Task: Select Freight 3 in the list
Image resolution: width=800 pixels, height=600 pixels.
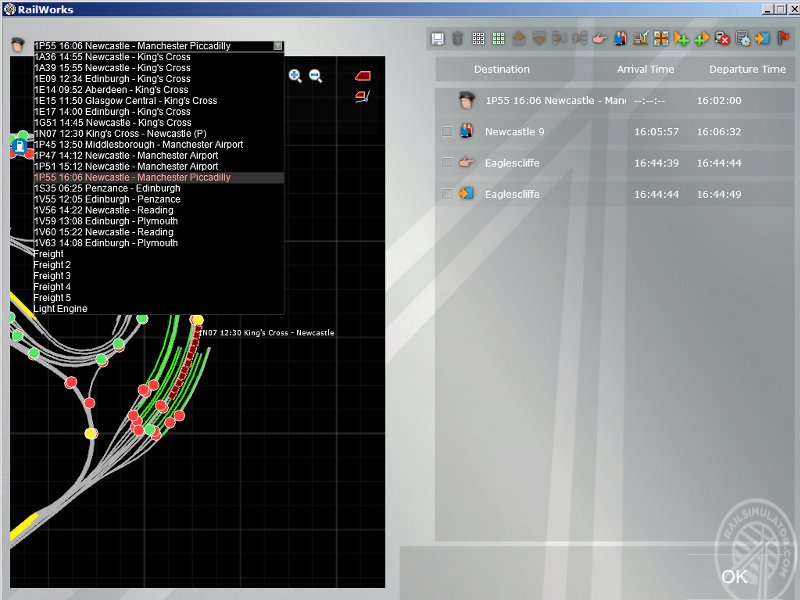Action: (52, 276)
